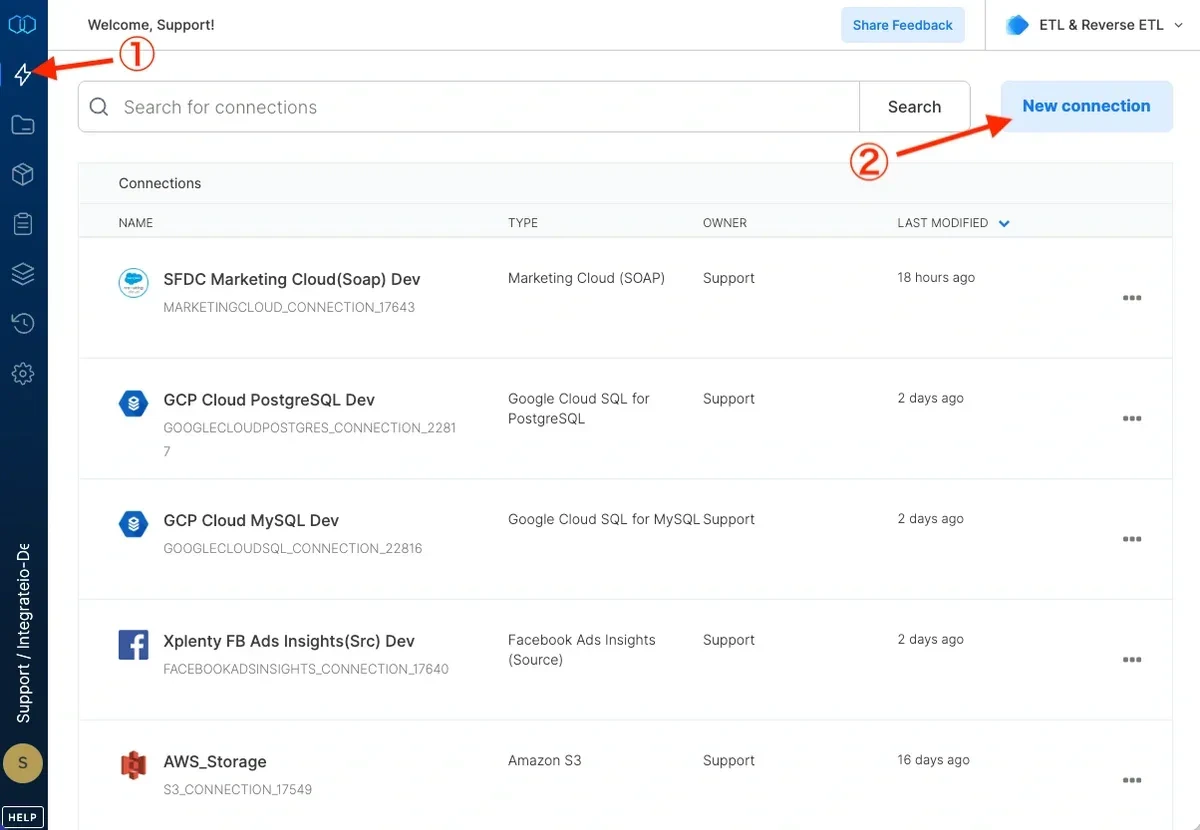Sort by the NAME column header
Image resolution: width=1200 pixels, height=830 pixels.
tap(136, 223)
